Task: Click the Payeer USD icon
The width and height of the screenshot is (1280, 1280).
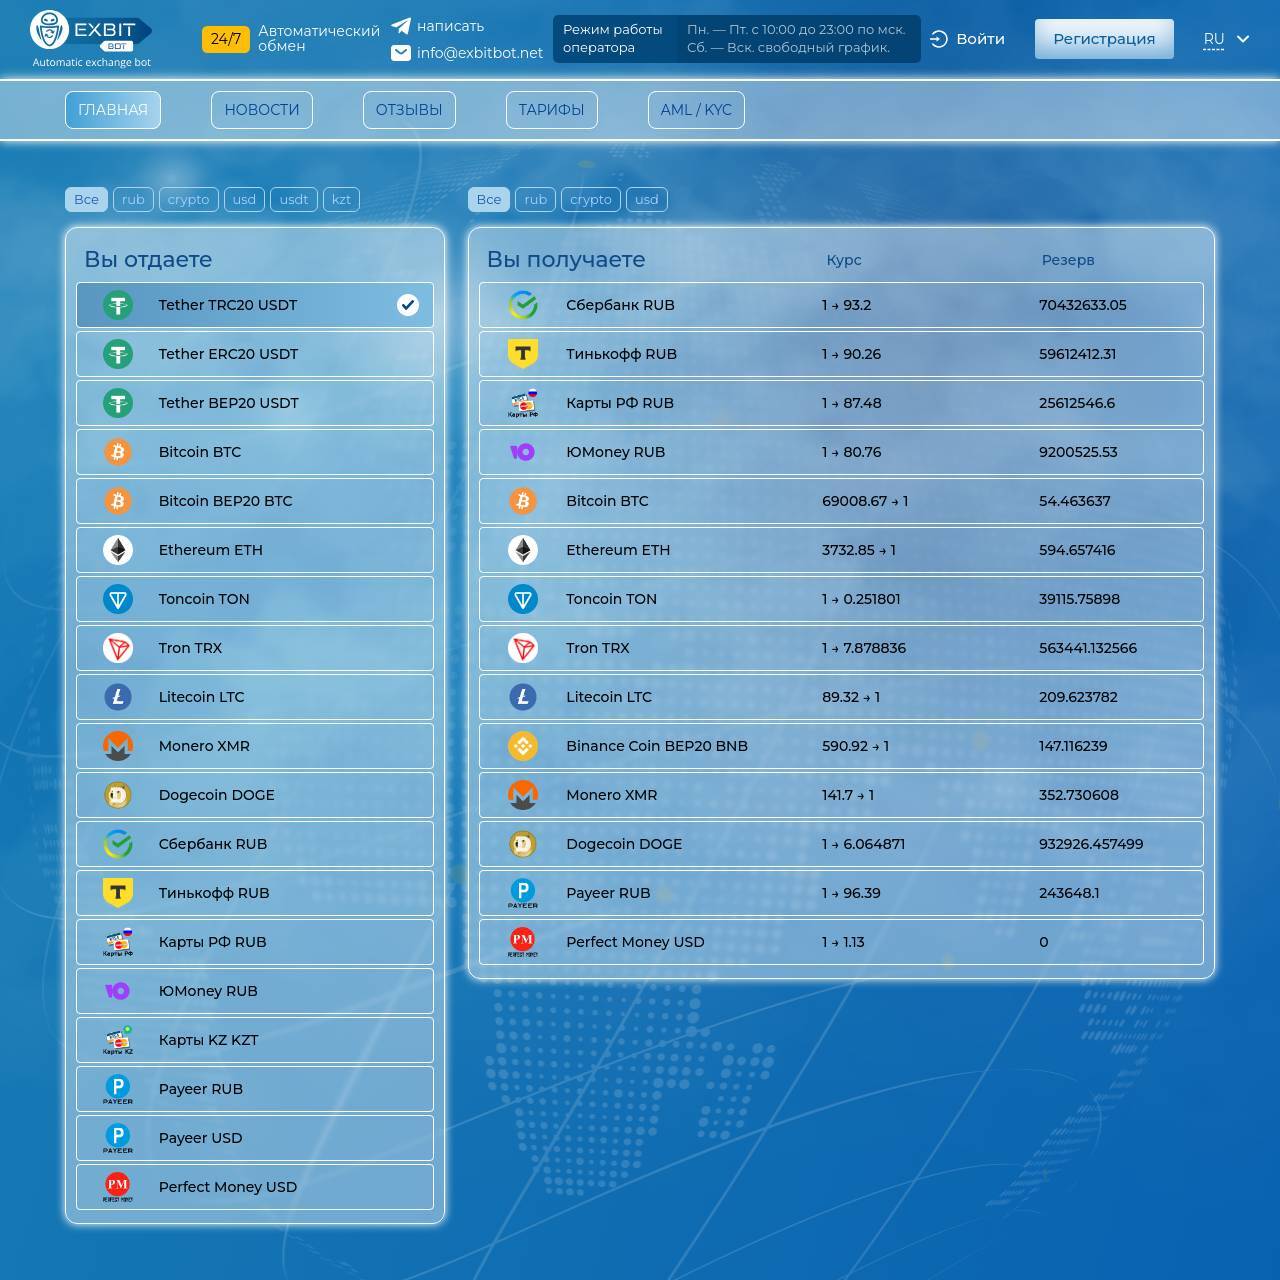Action: pyautogui.click(x=118, y=1138)
